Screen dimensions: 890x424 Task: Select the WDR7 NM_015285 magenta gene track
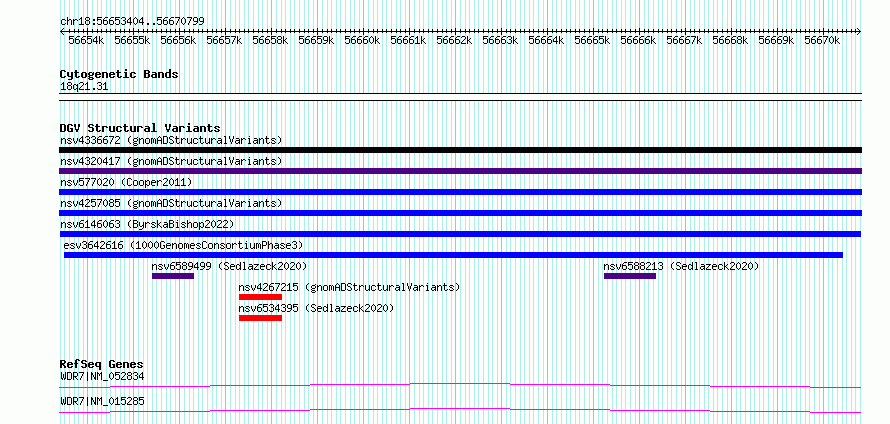click(460, 410)
